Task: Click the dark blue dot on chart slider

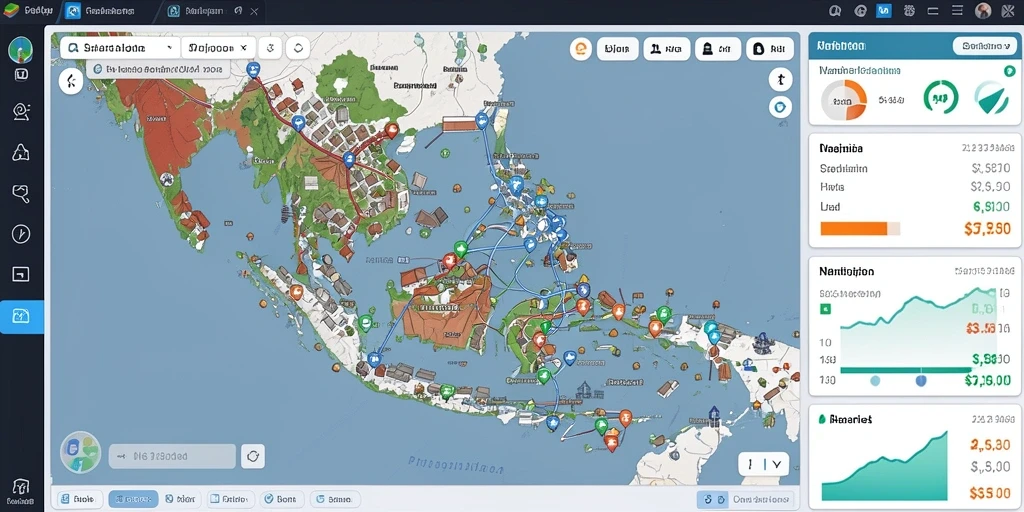Action: pyautogui.click(x=921, y=381)
